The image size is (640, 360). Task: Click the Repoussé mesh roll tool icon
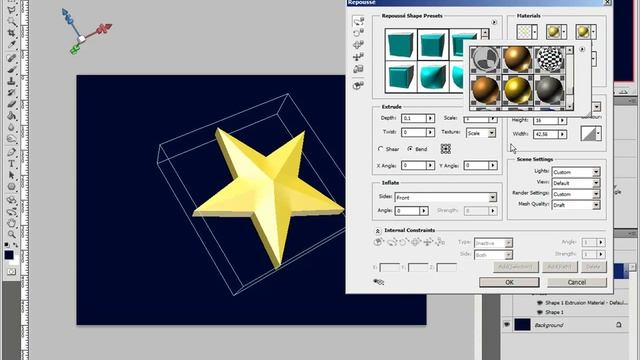pos(358,33)
